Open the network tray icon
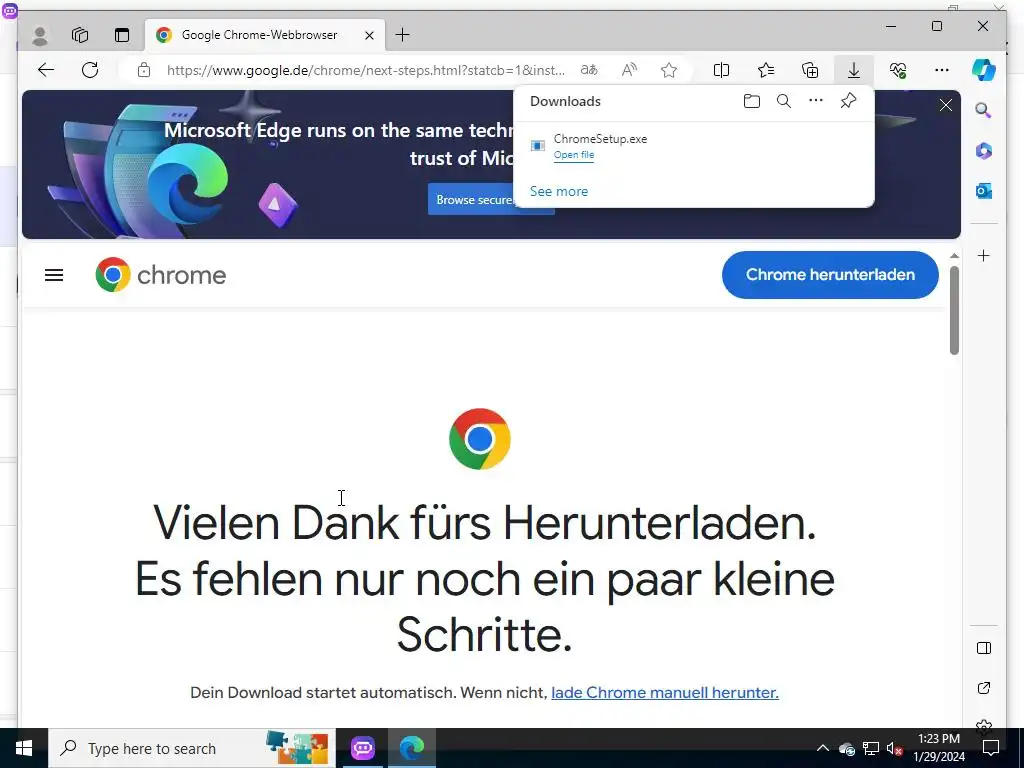Screen dimensions: 1024x768 pyautogui.click(x=870, y=748)
